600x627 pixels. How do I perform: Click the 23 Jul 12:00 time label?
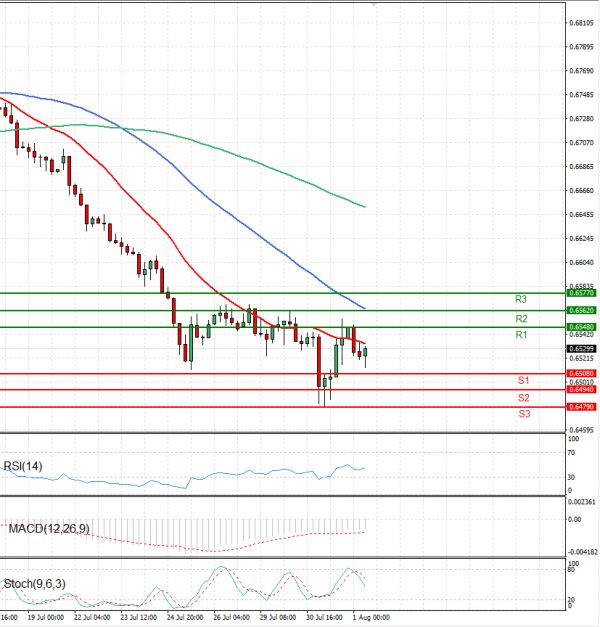coord(138,617)
